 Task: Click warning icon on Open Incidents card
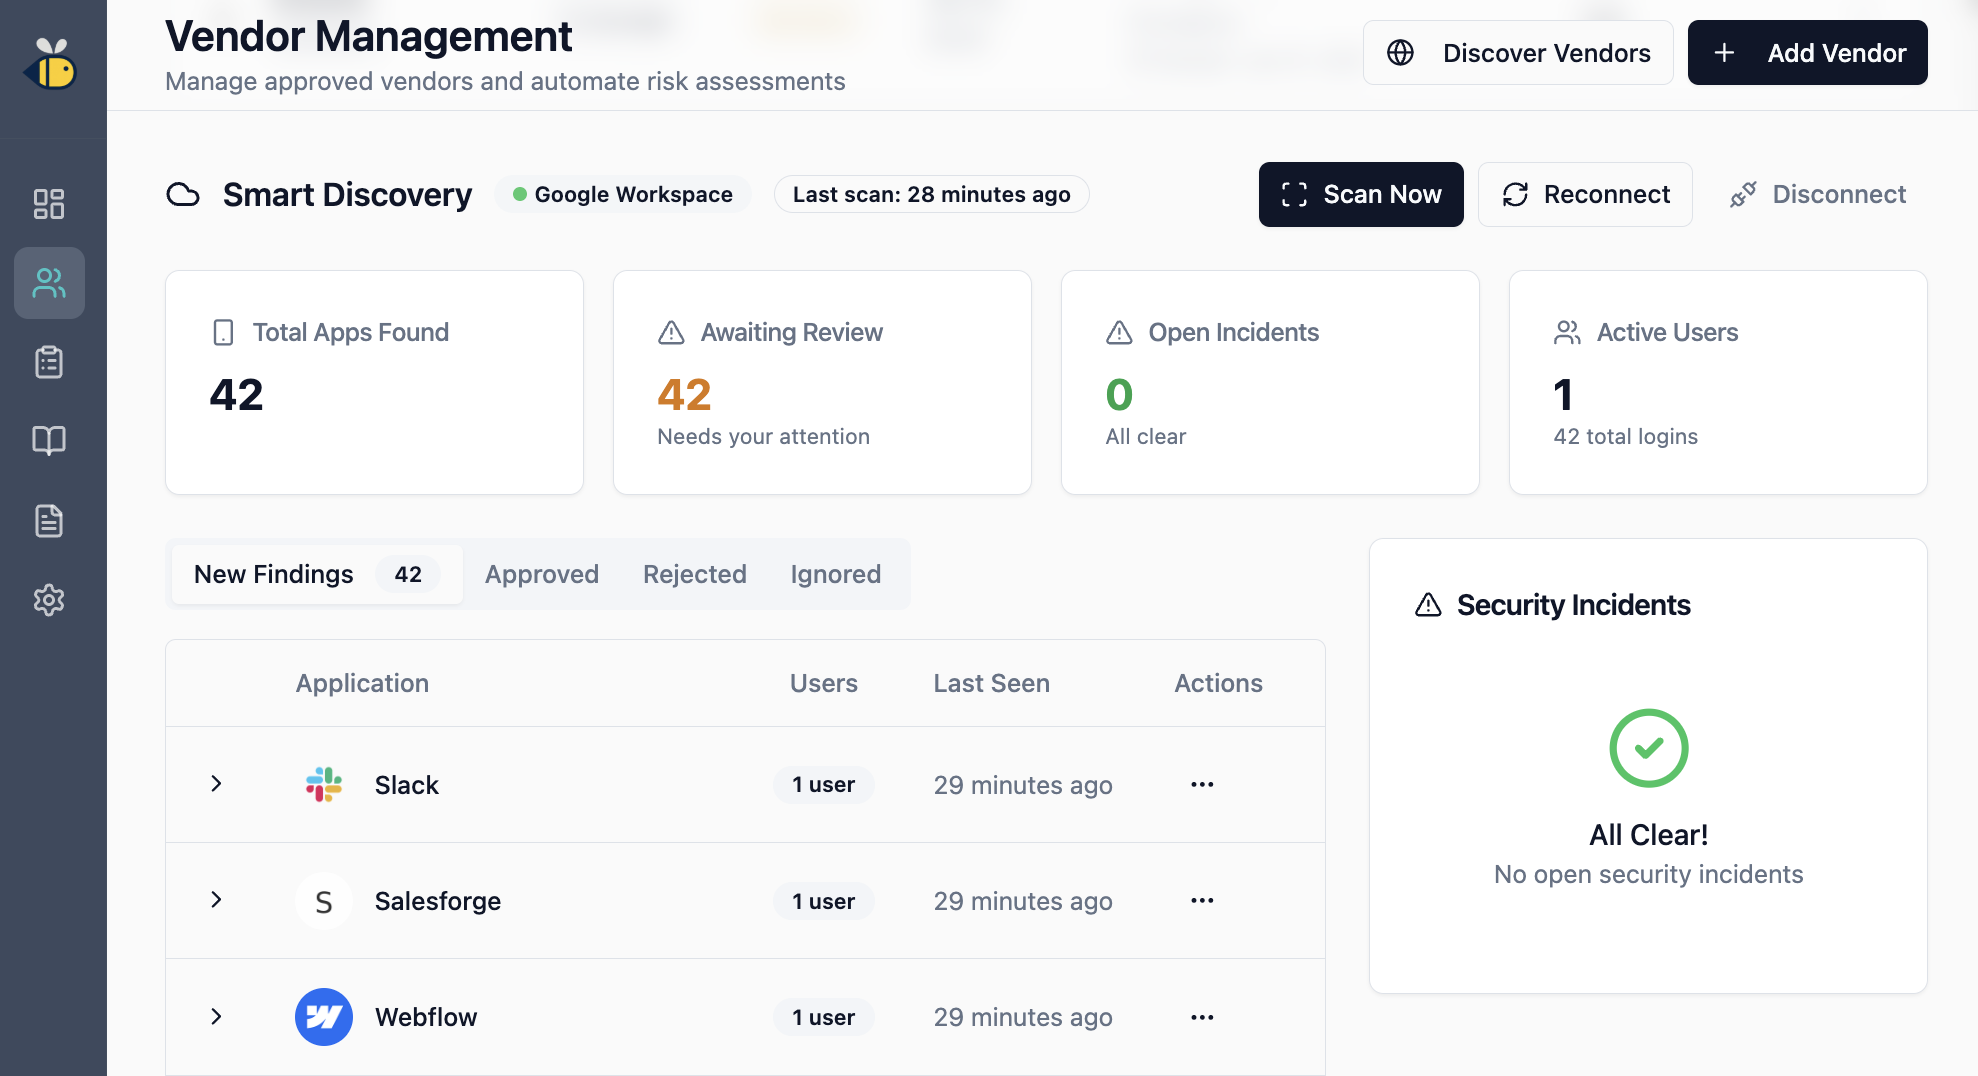pyautogui.click(x=1119, y=332)
